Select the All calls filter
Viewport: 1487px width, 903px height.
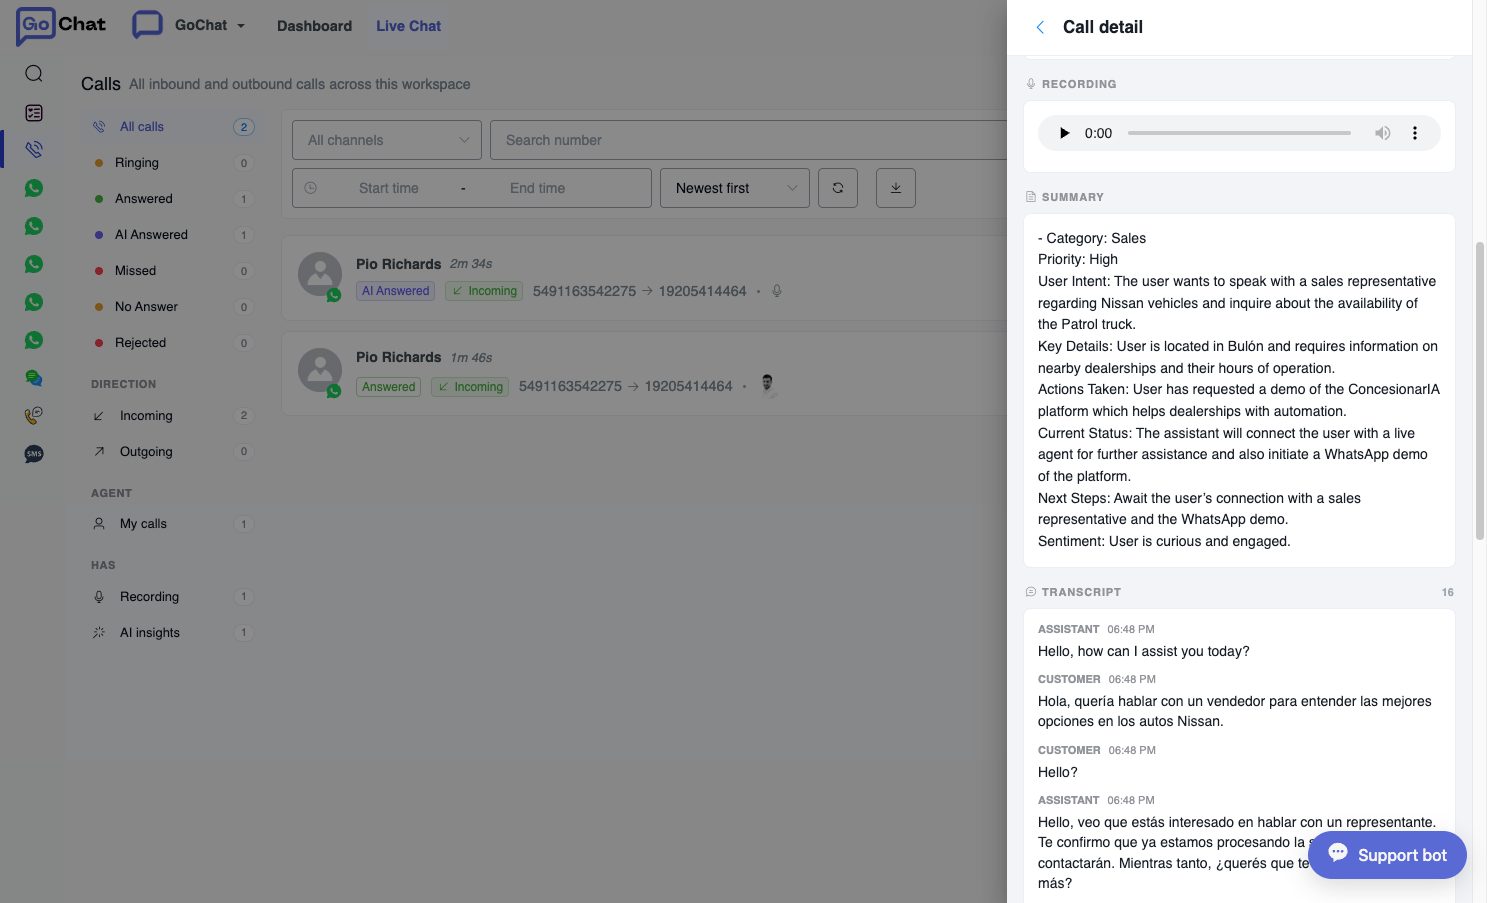(x=172, y=127)
